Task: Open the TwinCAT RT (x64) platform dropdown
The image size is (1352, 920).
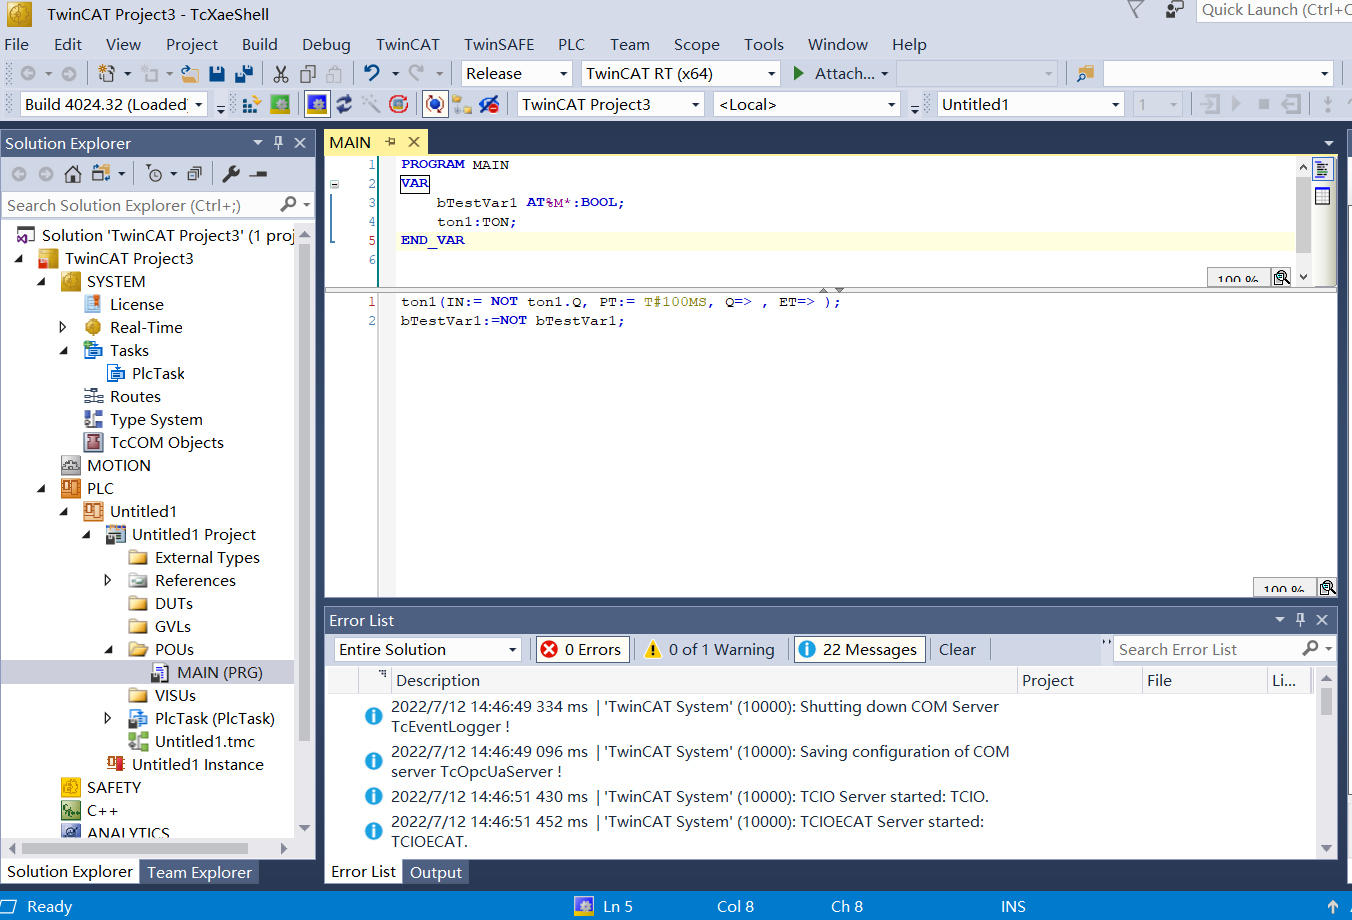Action: pyautogui.click(x=680, y=74)
